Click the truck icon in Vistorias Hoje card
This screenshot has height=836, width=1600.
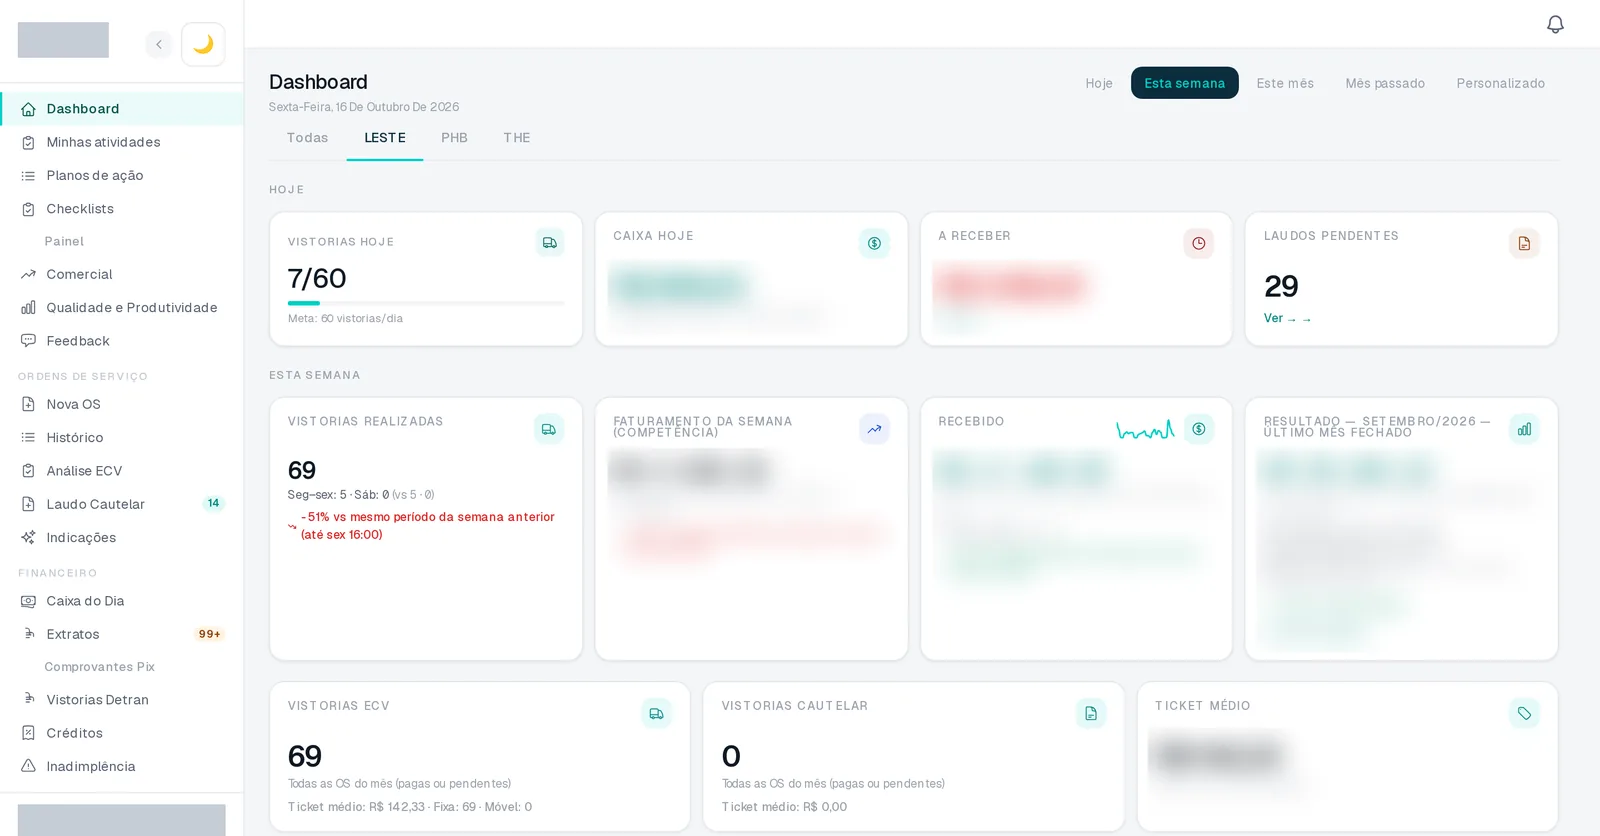pyautogui.click(x=549, y=243)
